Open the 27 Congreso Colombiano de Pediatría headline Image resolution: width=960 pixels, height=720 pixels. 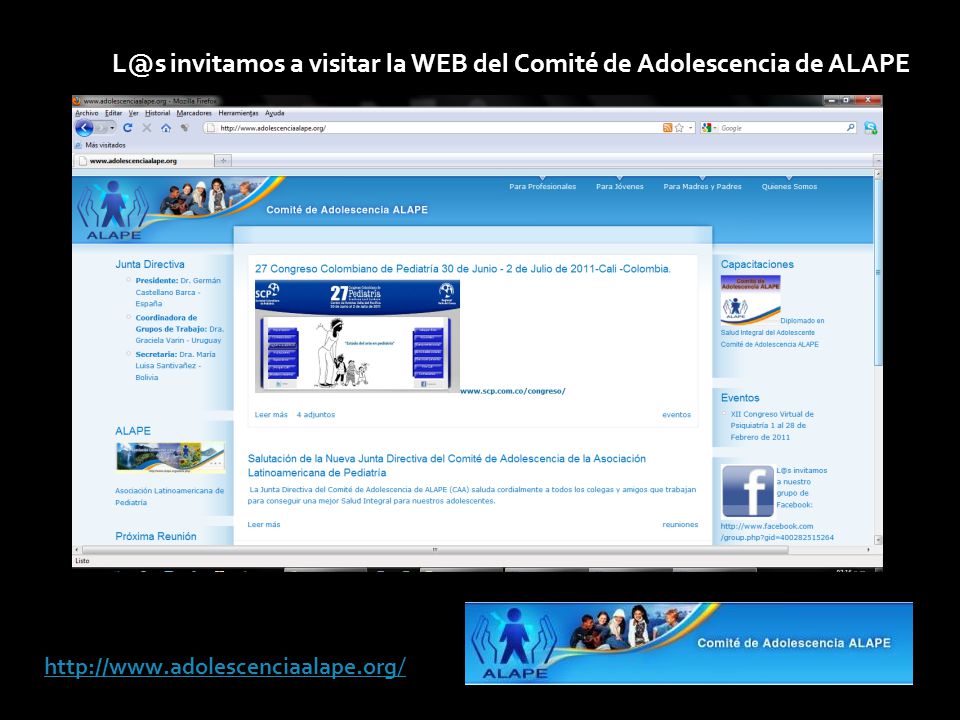[462, 269]
